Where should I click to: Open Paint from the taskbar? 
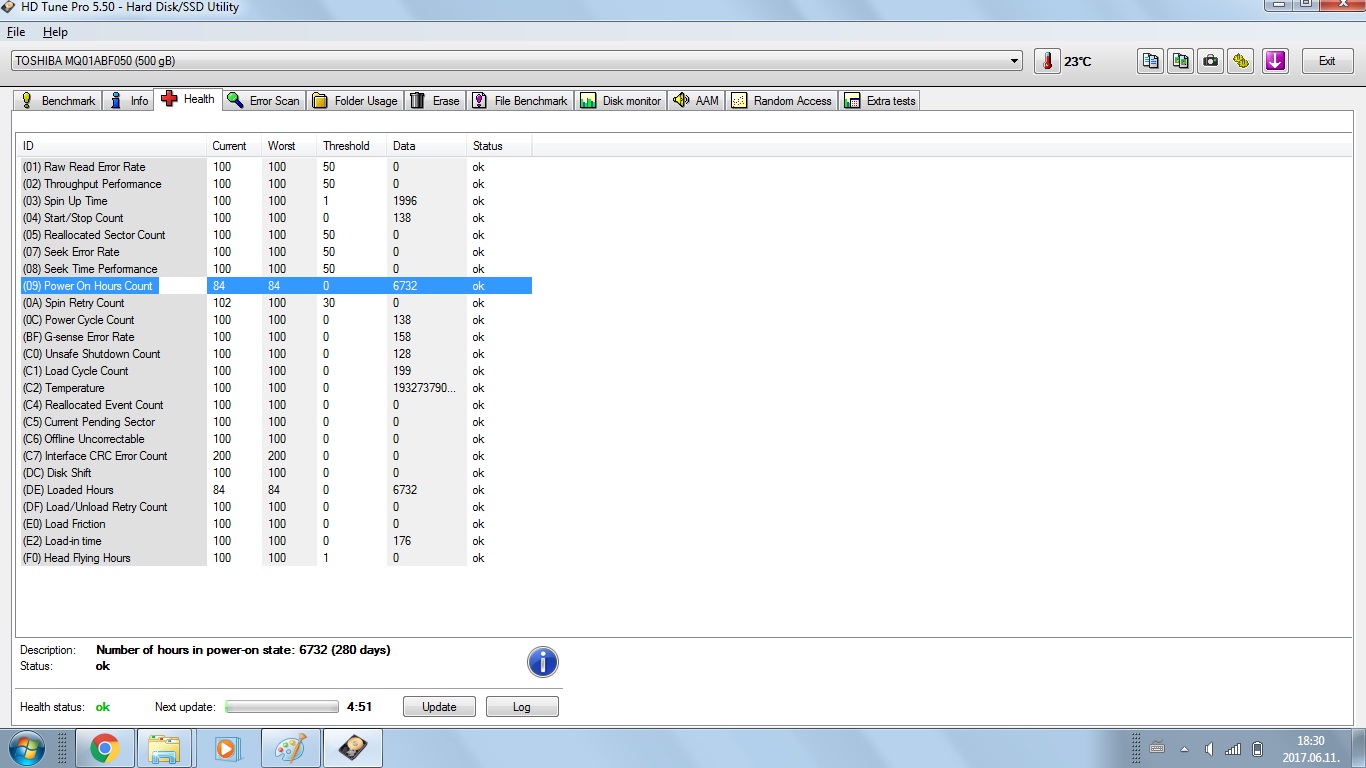tap(292, 748)
